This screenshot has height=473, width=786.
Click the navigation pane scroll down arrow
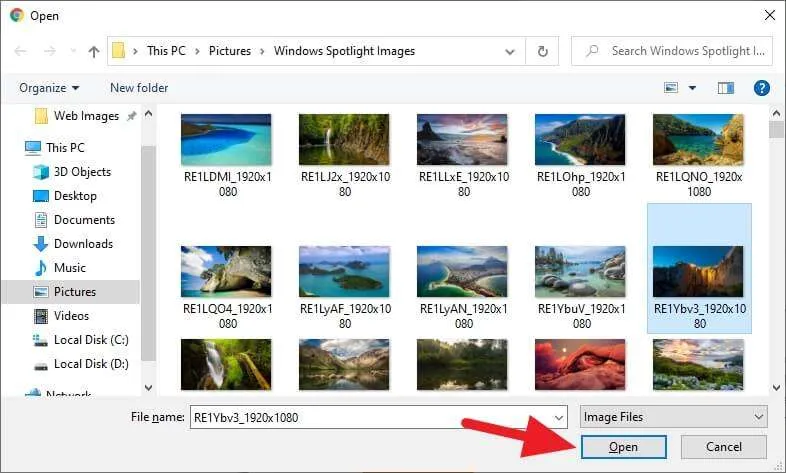(148, 387)
